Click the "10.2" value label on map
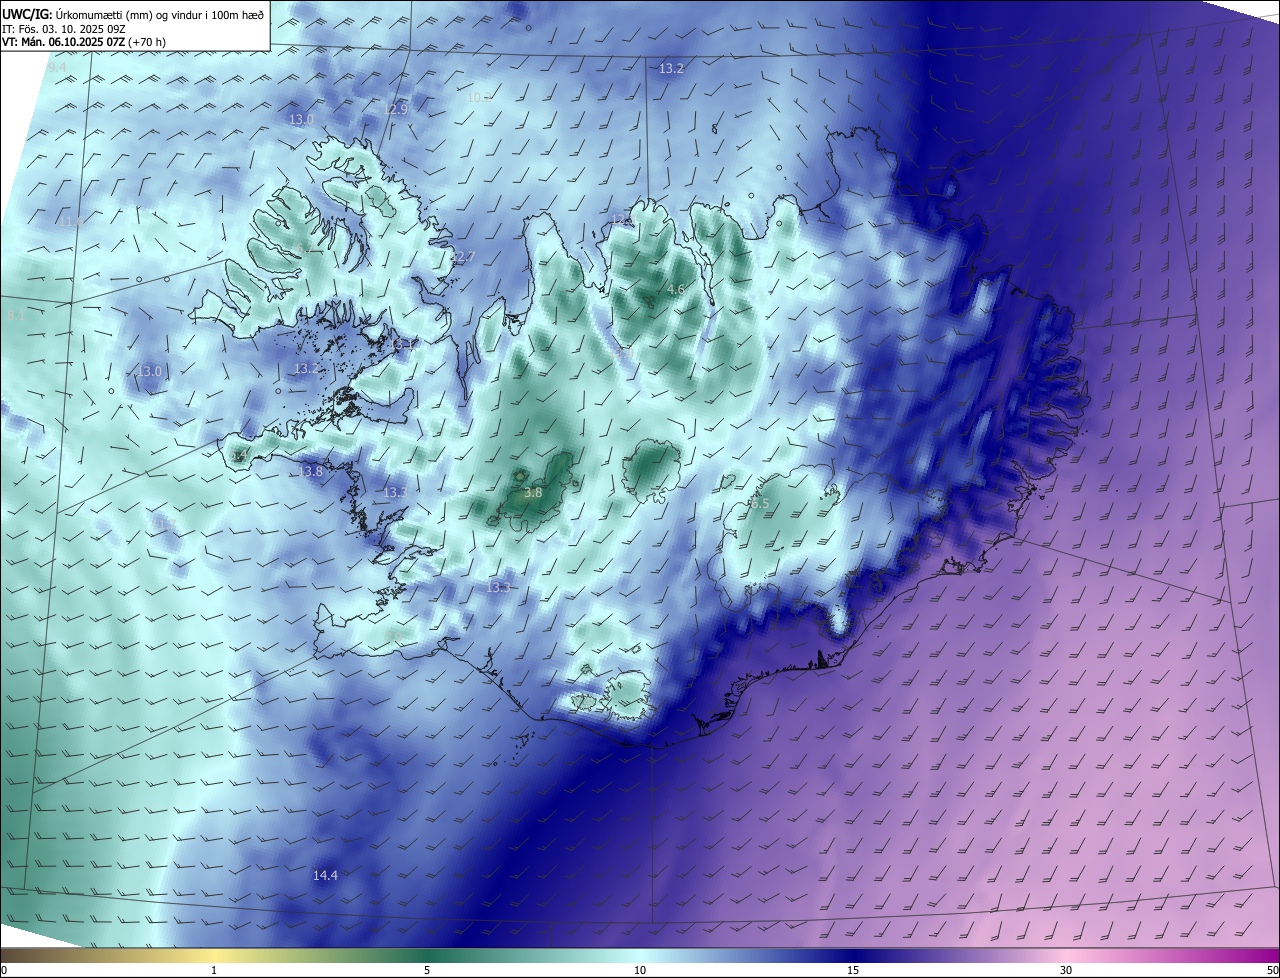The height and width of the screenshot is (978, 1280). click(x=480, y=97)
